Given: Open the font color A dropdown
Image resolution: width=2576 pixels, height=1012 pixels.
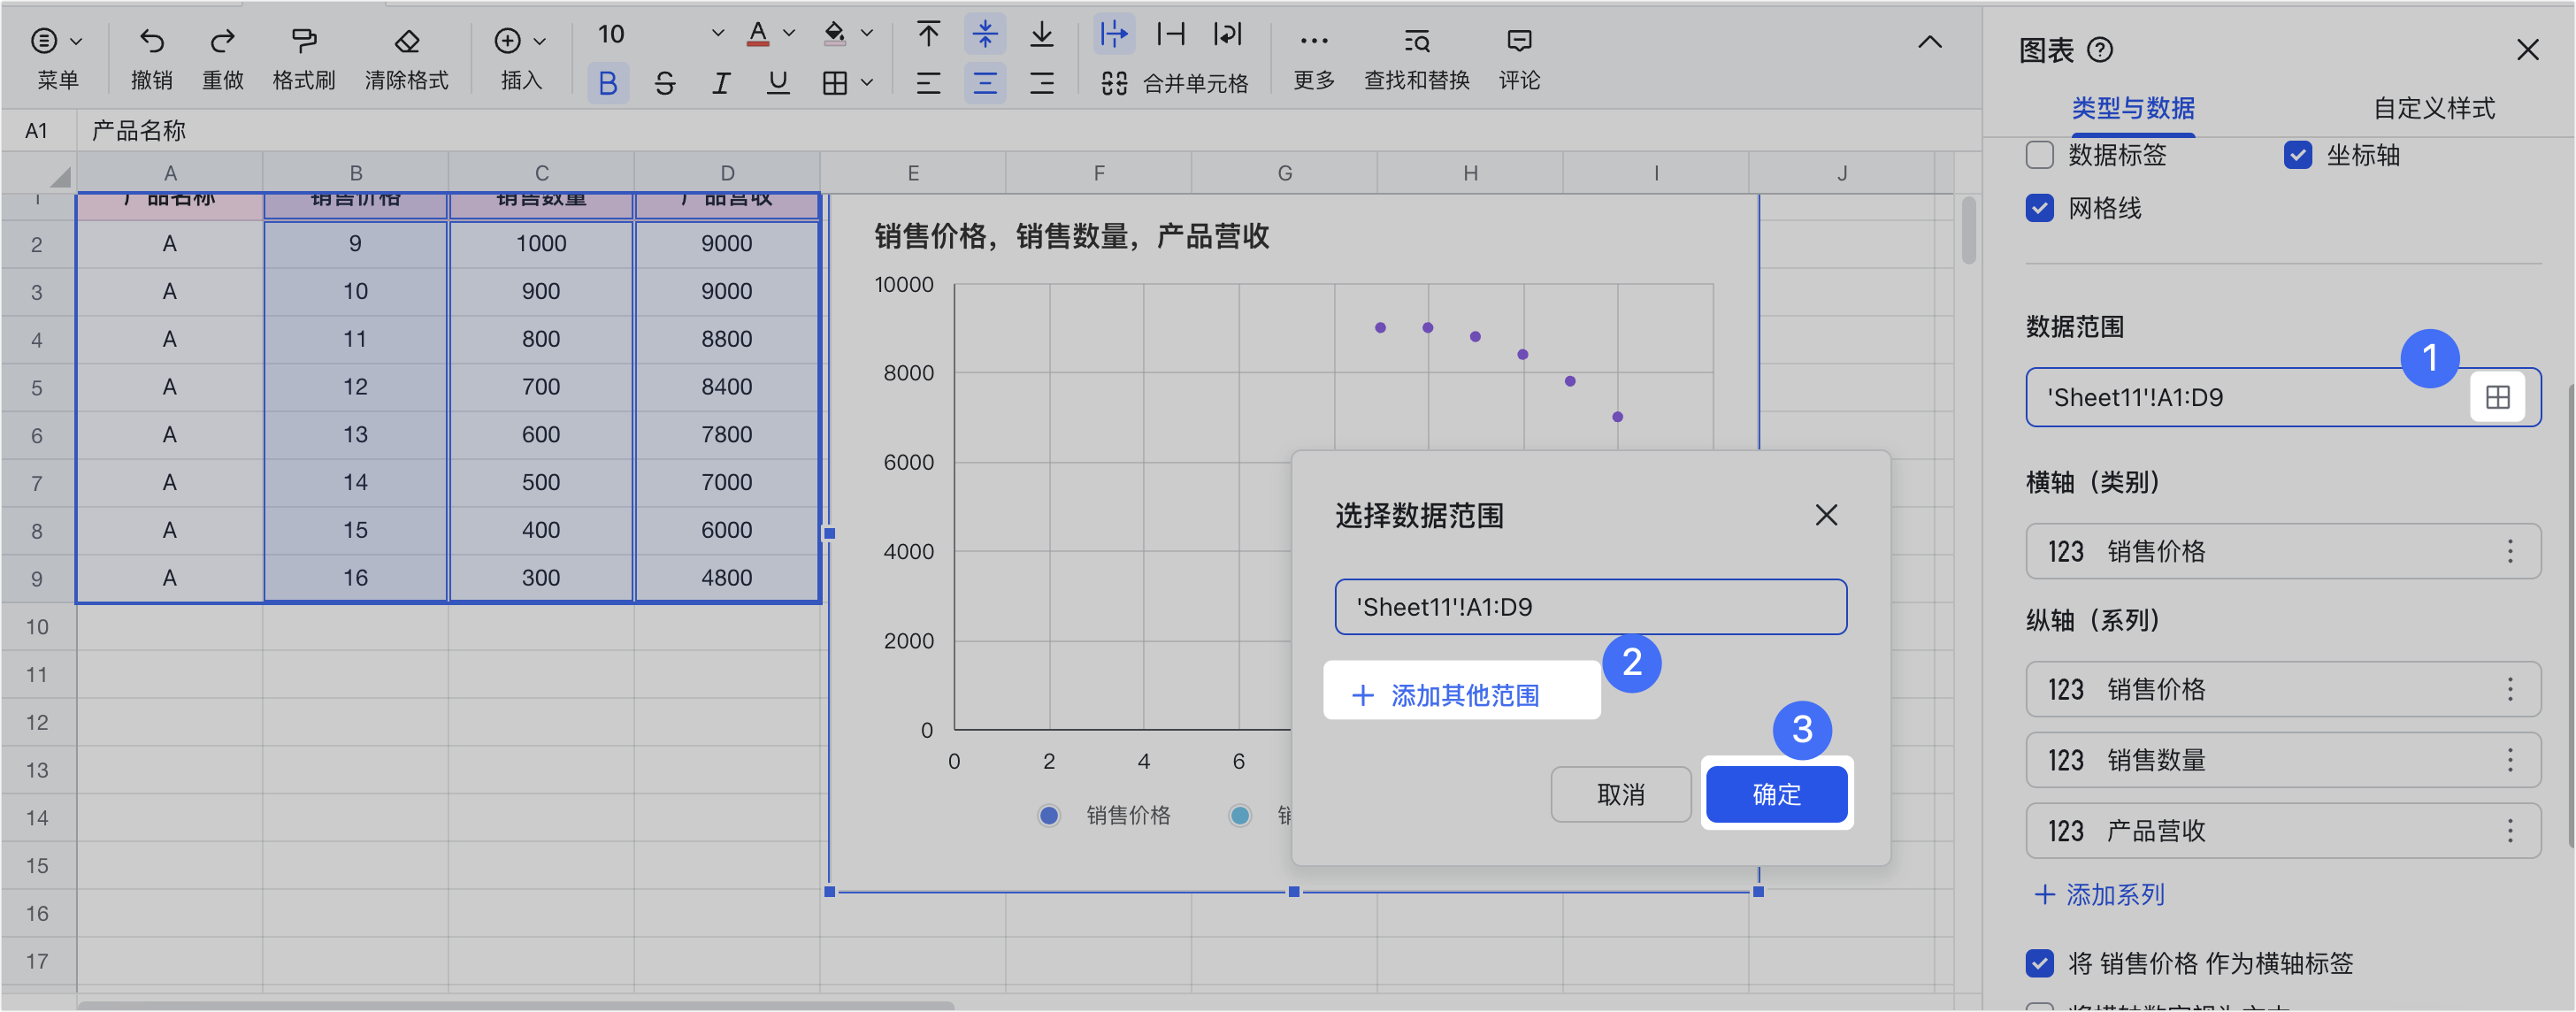Looking at the screenshot, I should tap(789, 34).
